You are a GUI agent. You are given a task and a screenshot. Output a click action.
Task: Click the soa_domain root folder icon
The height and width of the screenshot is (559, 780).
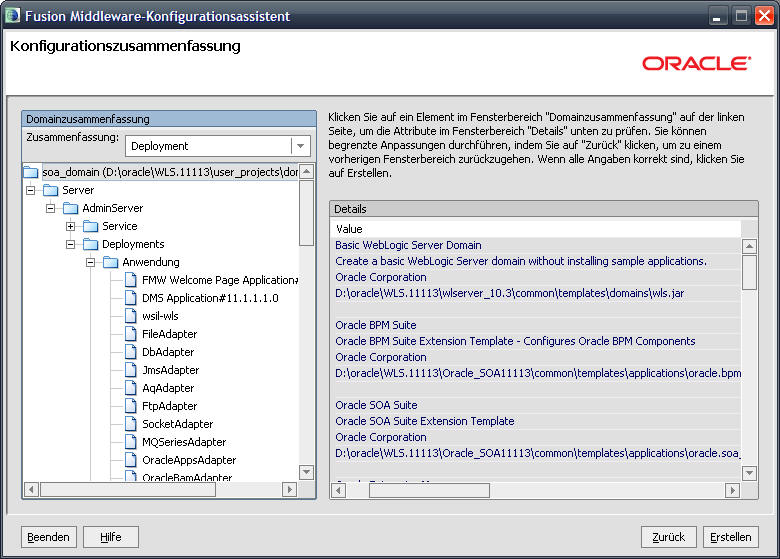[31, 172]
